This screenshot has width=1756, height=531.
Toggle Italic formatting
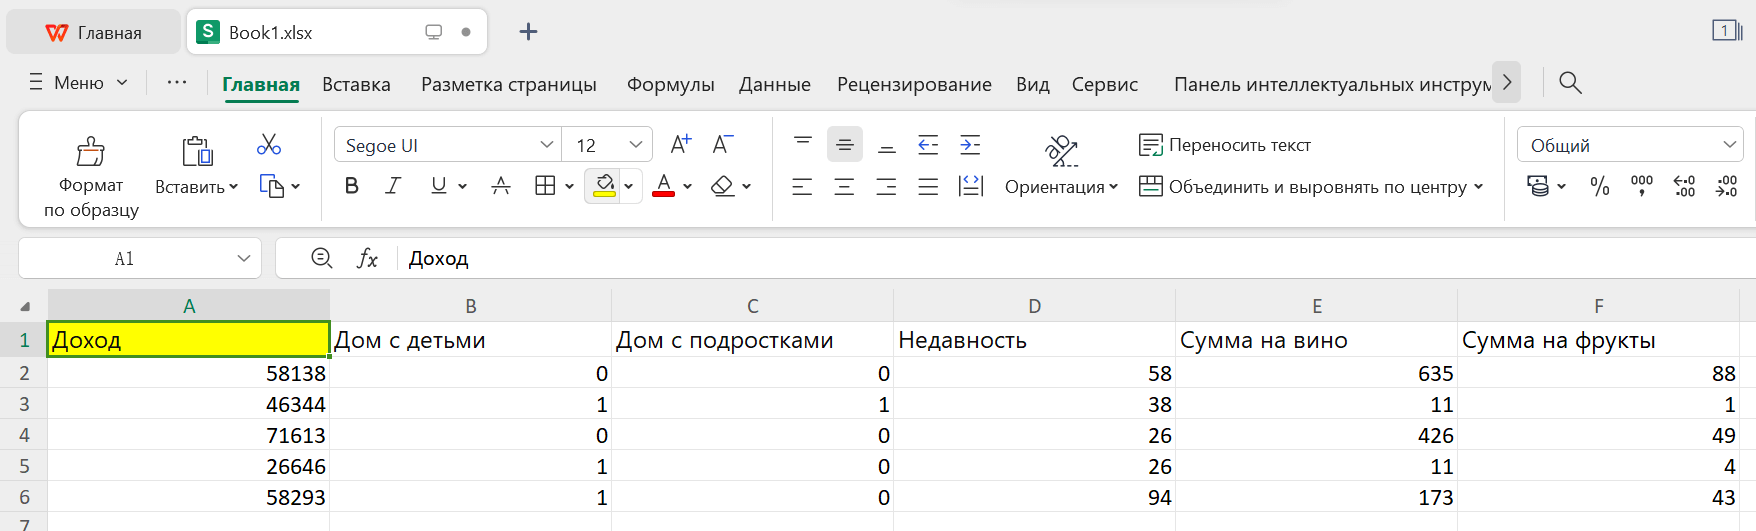[394, 186]
